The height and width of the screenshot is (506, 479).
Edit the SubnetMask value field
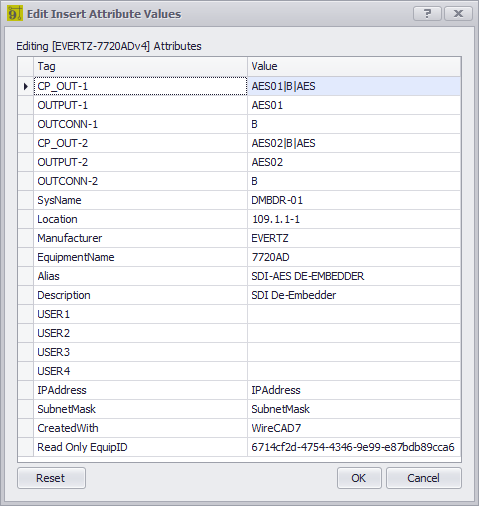[x=354, y=409]
